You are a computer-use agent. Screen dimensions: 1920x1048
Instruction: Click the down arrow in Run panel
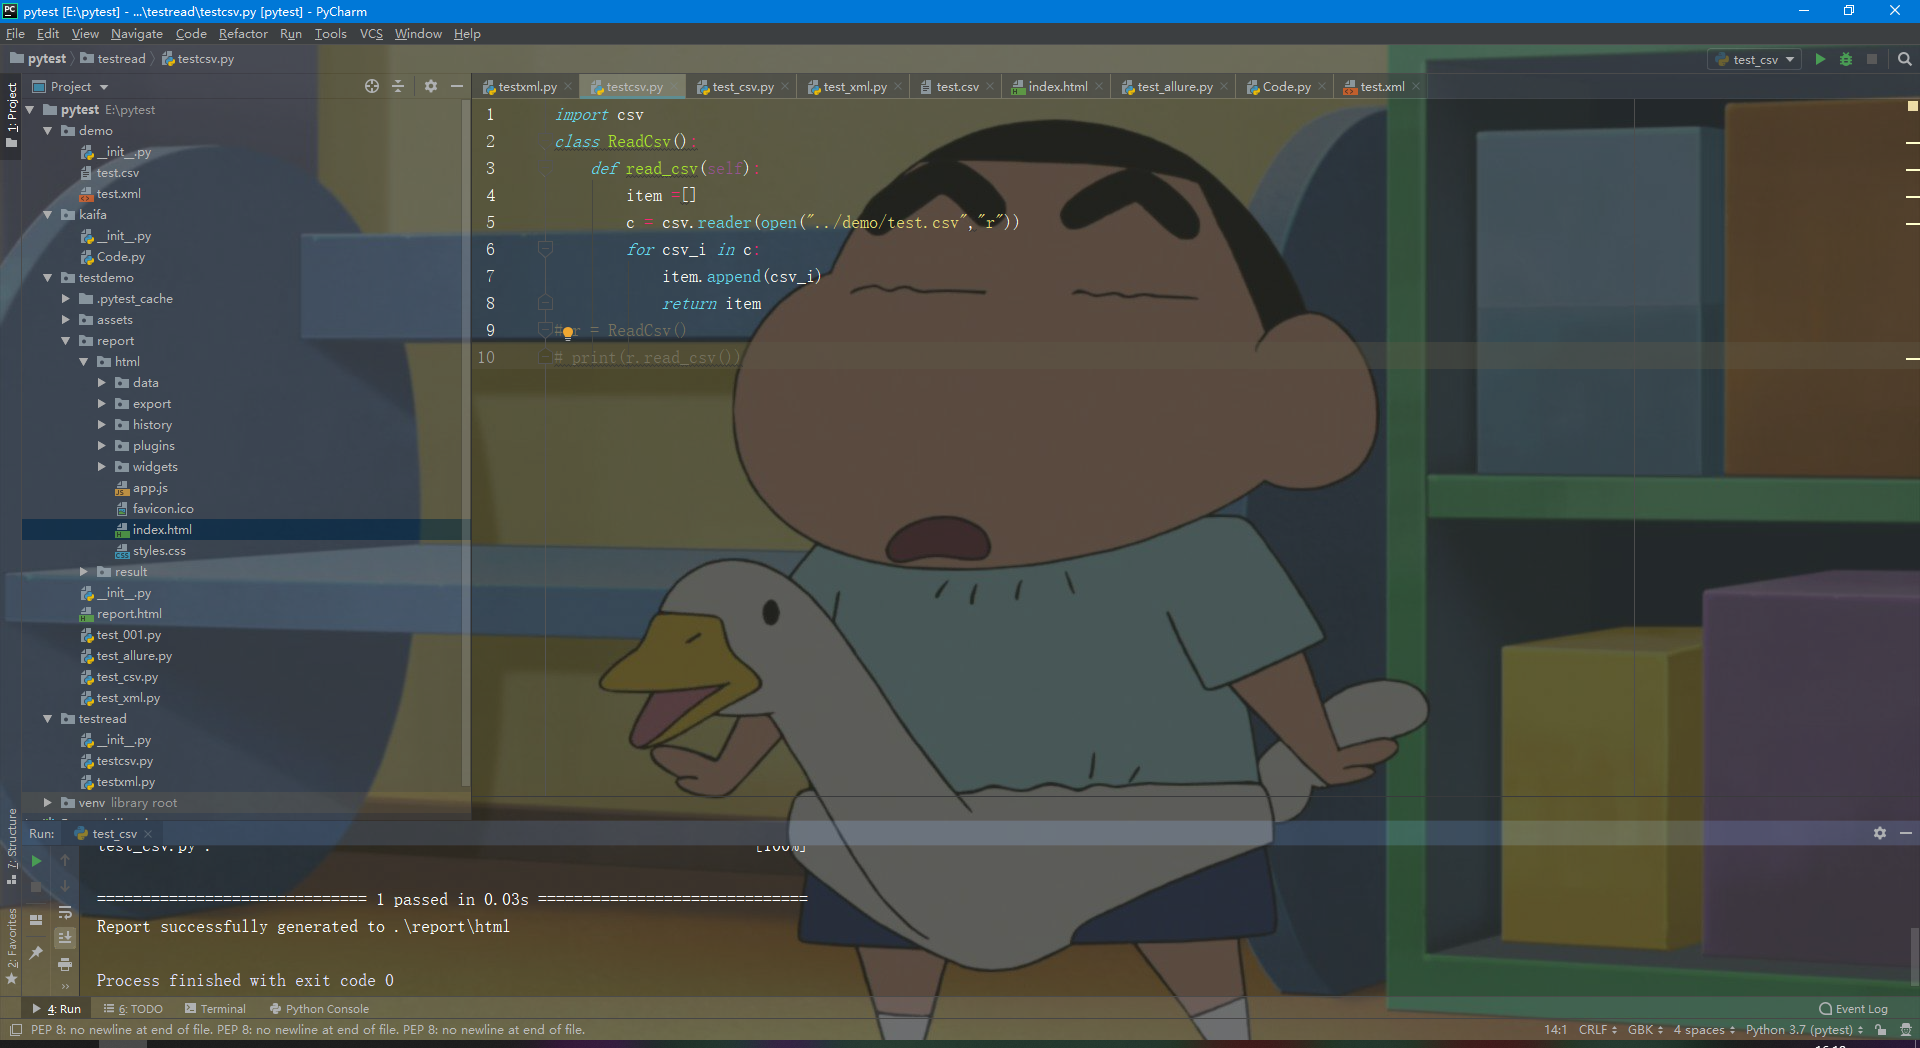(65, 886)
